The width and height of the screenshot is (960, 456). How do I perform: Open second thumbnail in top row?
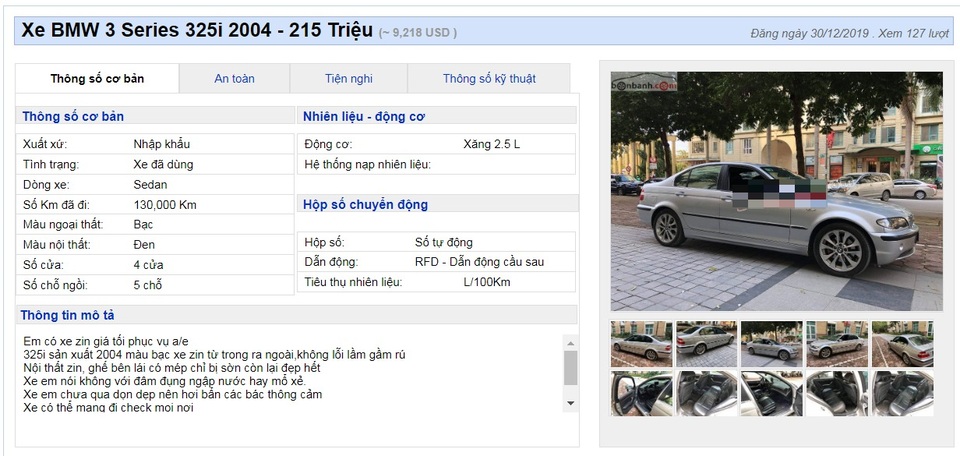coord(706,344)
